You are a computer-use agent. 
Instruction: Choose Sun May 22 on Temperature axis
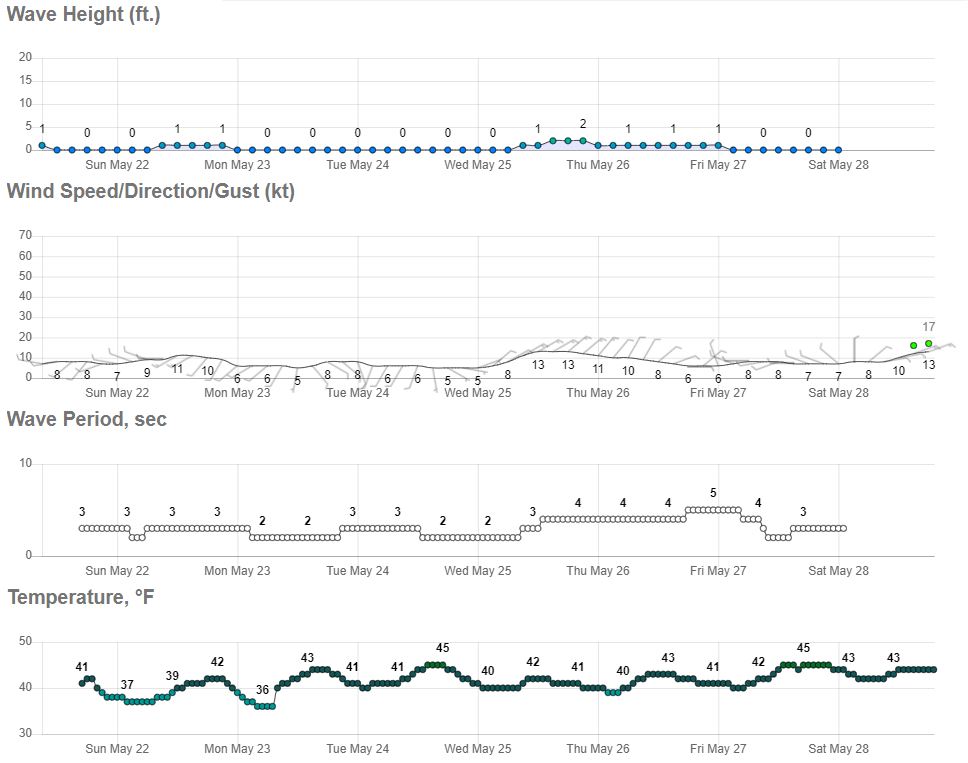117,749
